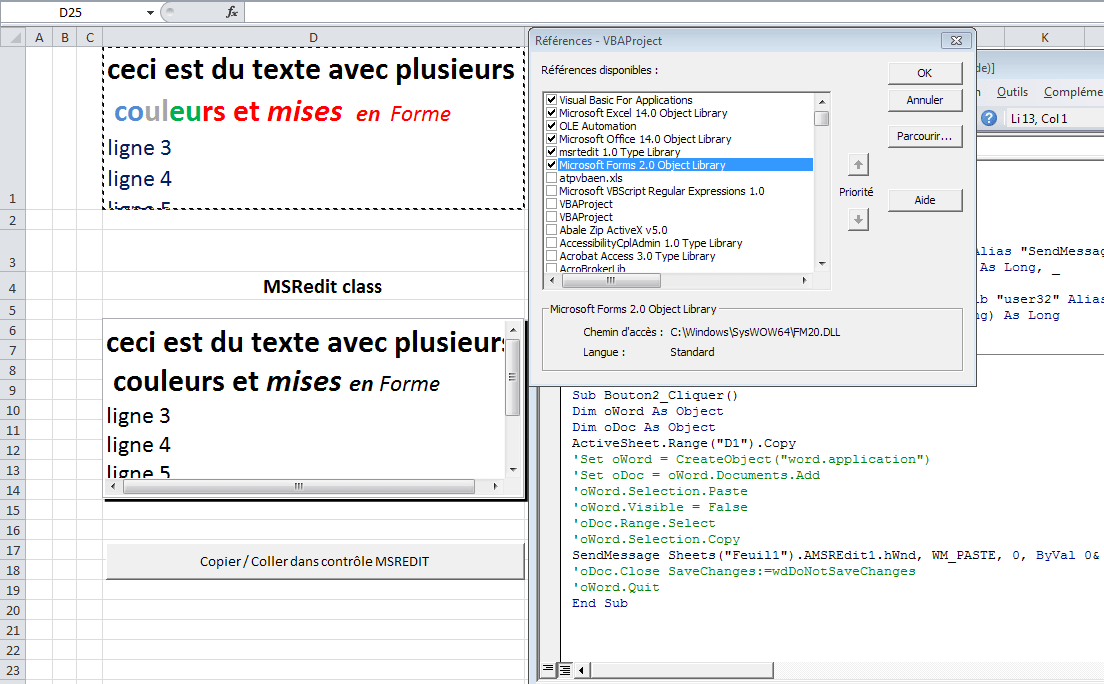Image resolution: width=1104 pixels, height=684 pixels.
Task: Click the Priority up arrow in References dialog
Action: [x=857, y=164]
